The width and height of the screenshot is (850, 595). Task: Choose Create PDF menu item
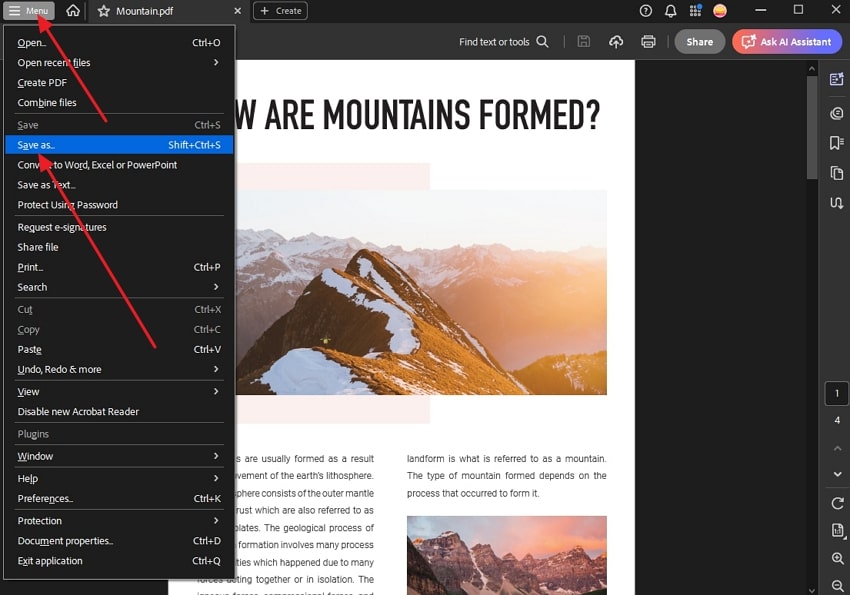click(x=119, y=83)
